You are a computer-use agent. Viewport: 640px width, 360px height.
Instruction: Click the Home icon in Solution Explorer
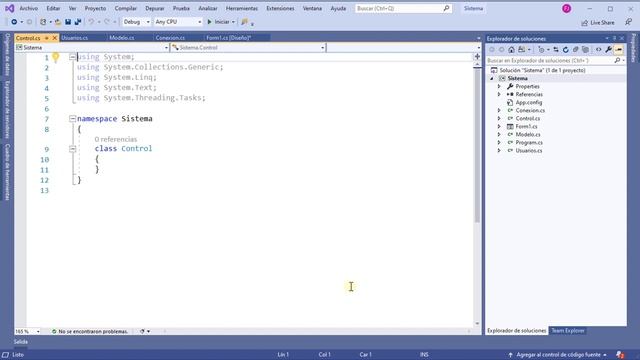[x=511, y=50]
